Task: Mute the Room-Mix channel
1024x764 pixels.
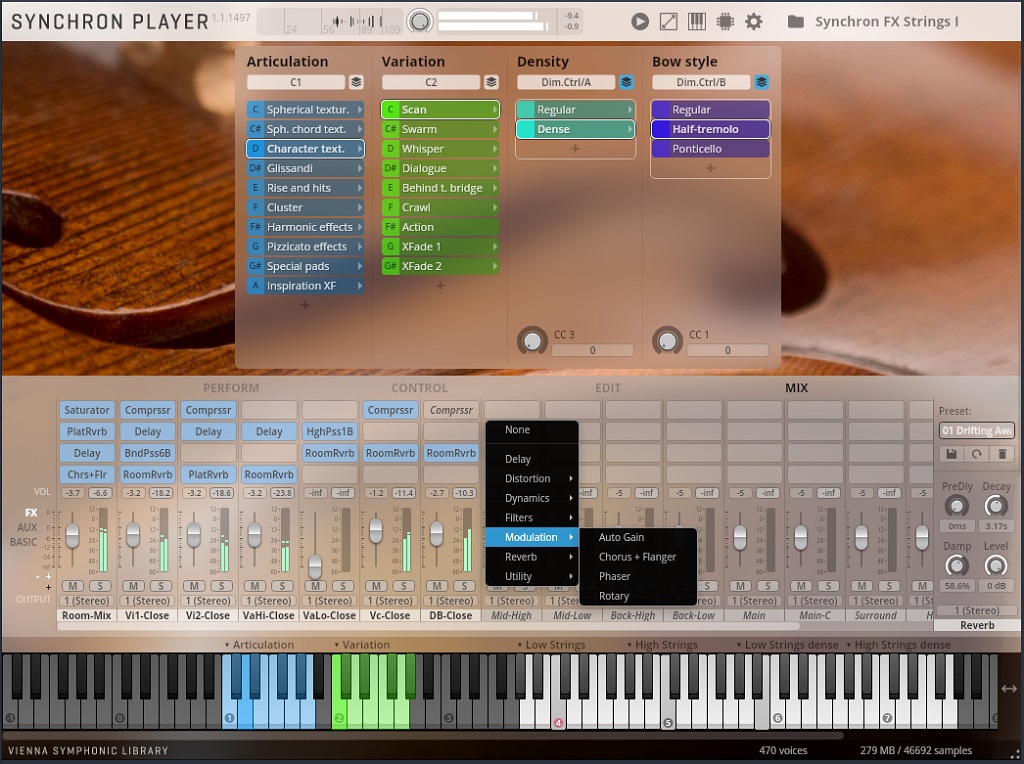Action: [x=72, y=586]
